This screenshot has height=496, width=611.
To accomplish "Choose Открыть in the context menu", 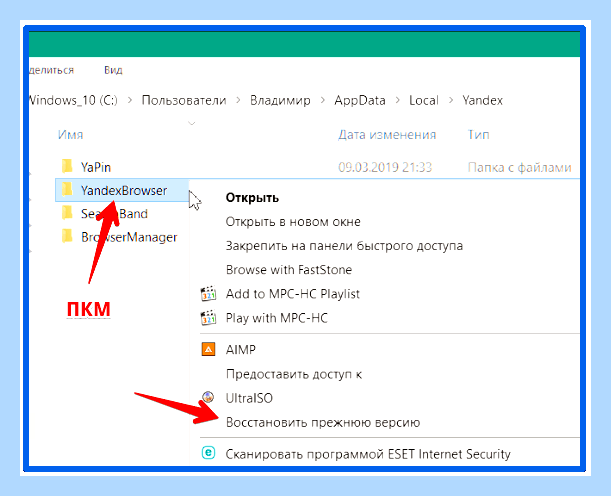I will point(252,198).
